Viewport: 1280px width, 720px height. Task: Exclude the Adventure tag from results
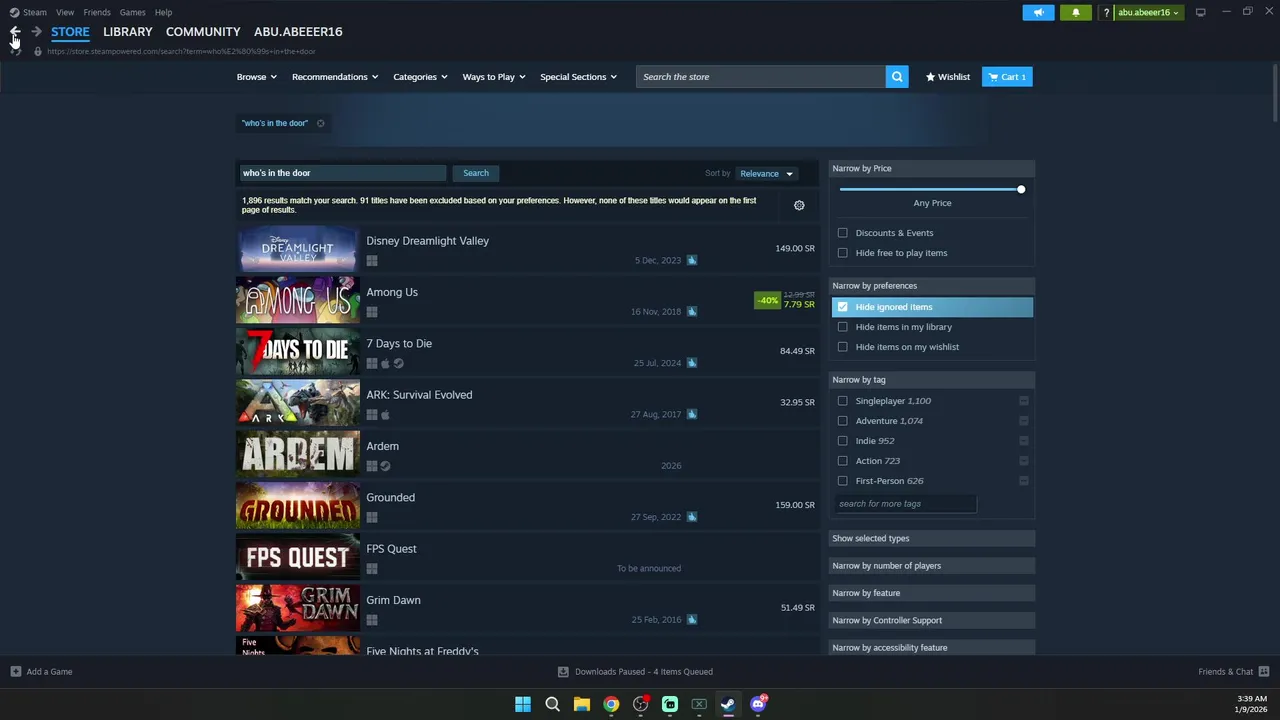pyautogui.click(x=1024, y=421)
